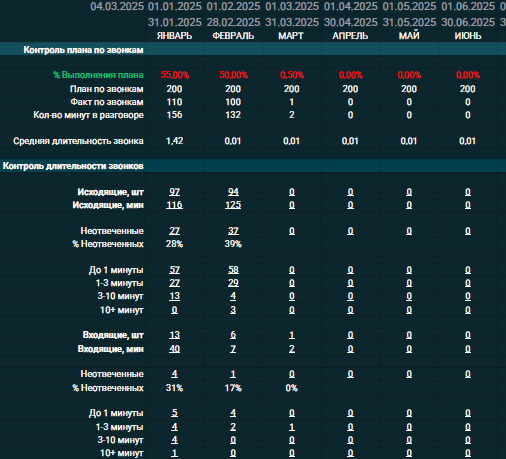This screenshot has width=506, height=459.
Task: Select the ЯНВАРЬ month column header
Action: [174, 36]
